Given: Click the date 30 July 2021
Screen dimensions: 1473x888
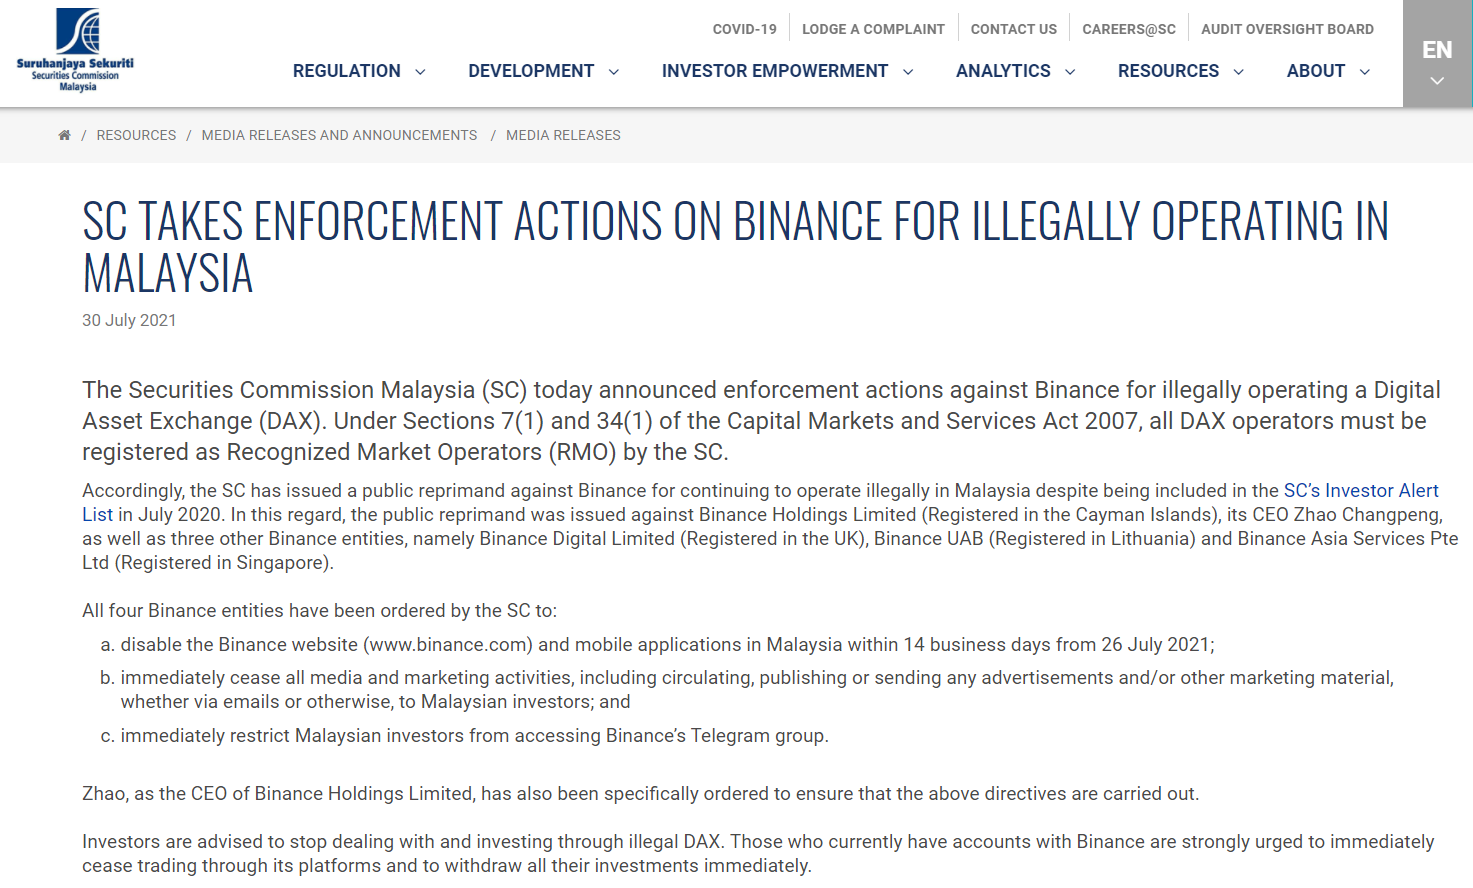Looking at the screenshot, I should tap(129, 320).
